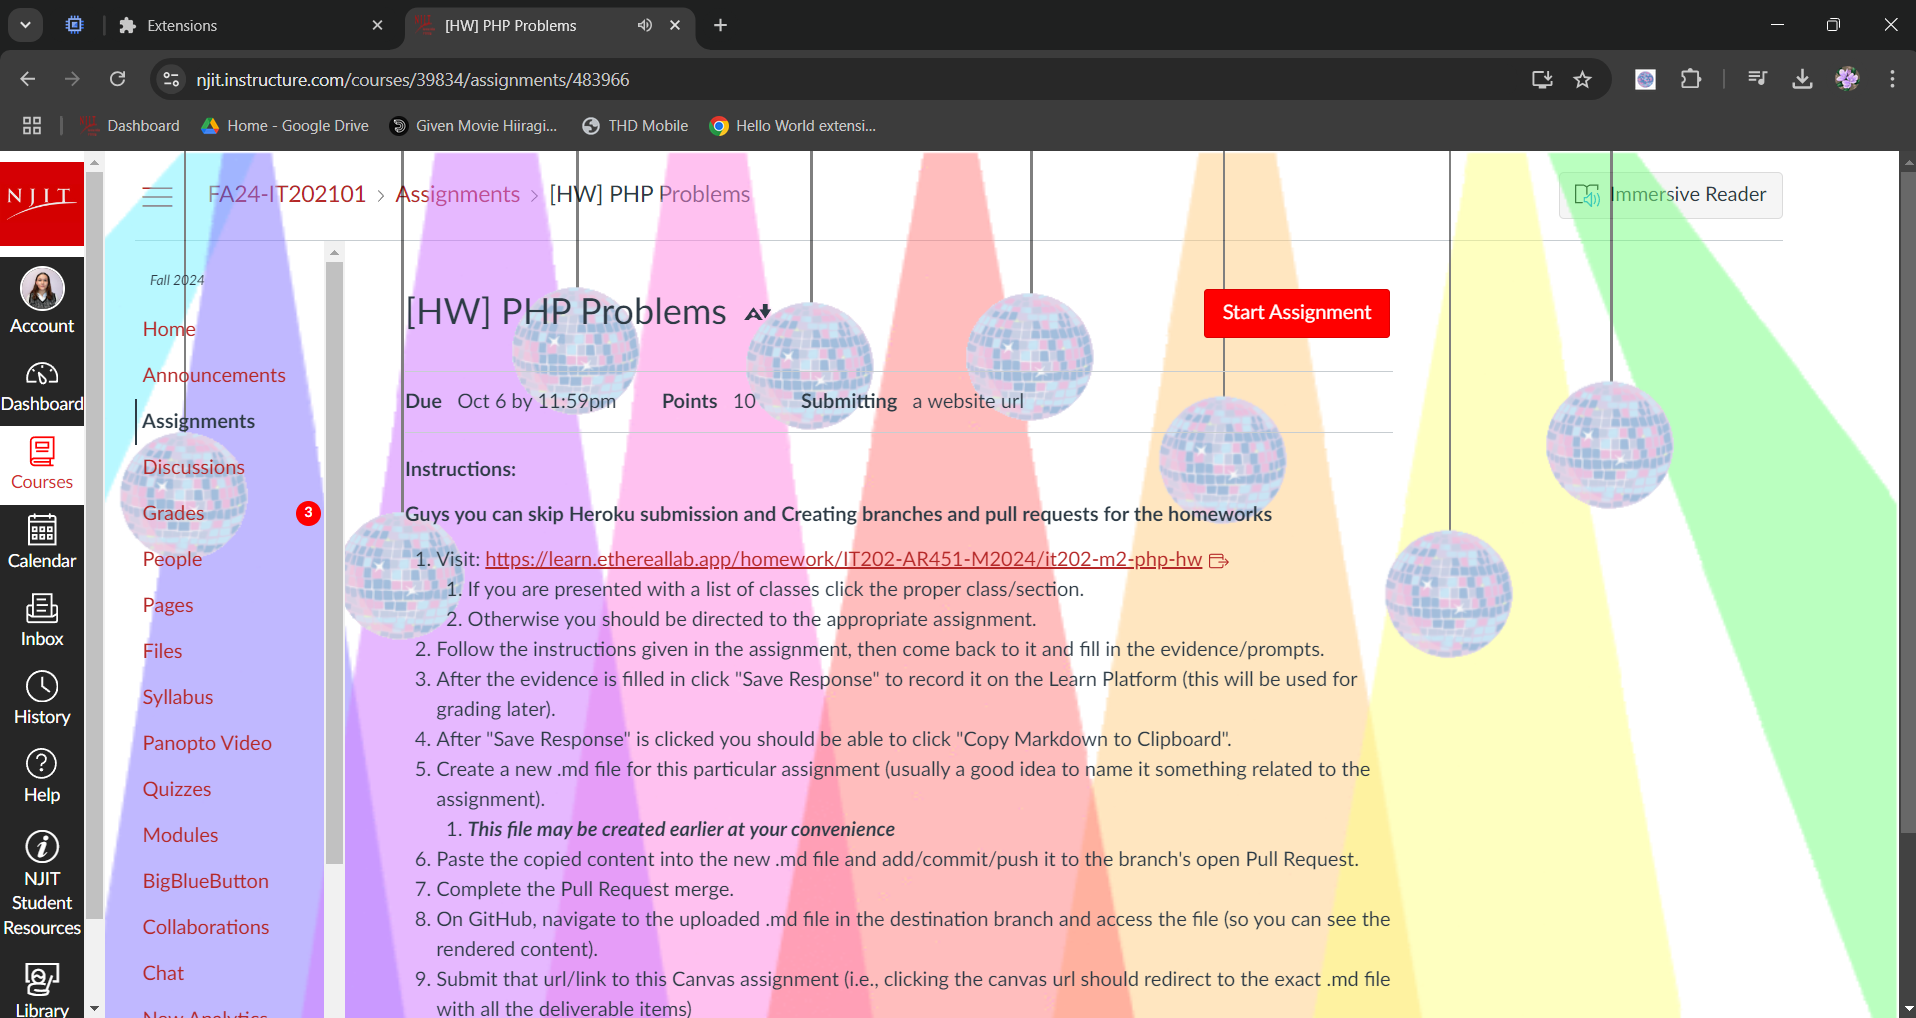Screen dimensions: 1916x1018
Task: Open a new browser tab
Action: [x=720, y=25]
